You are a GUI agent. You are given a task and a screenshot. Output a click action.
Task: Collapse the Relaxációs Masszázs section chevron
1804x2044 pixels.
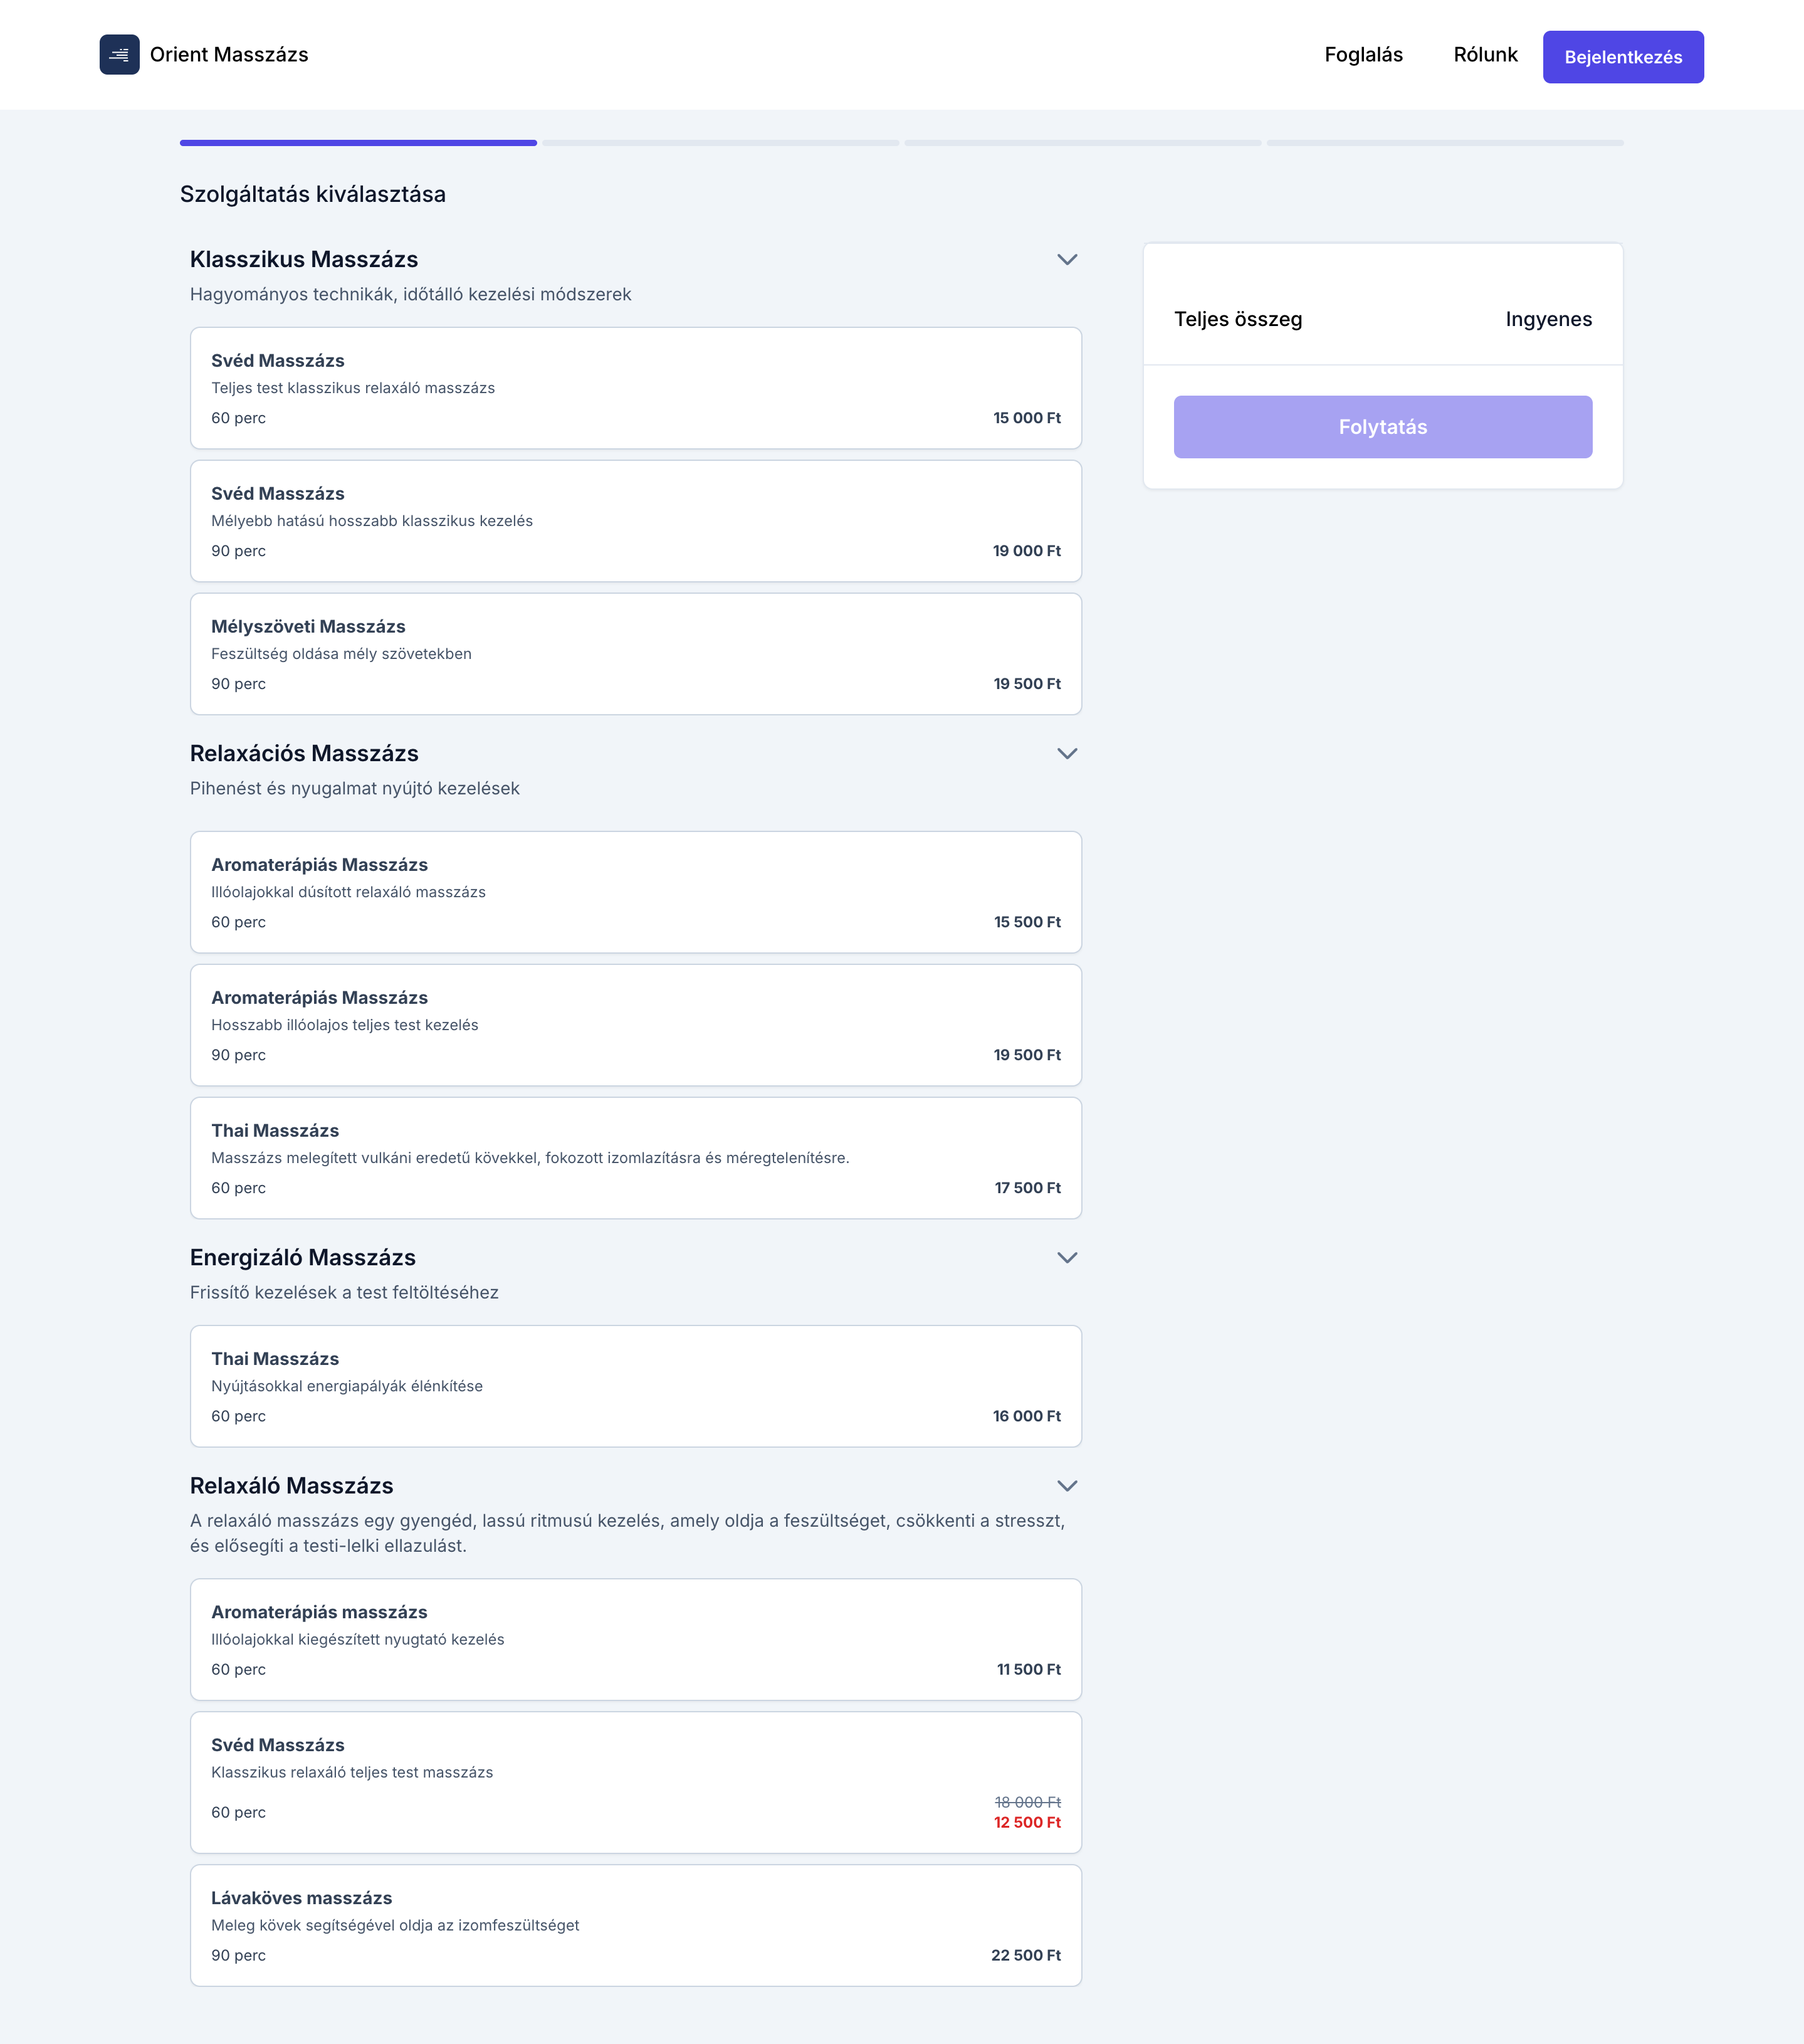(x=1067, y=754)
